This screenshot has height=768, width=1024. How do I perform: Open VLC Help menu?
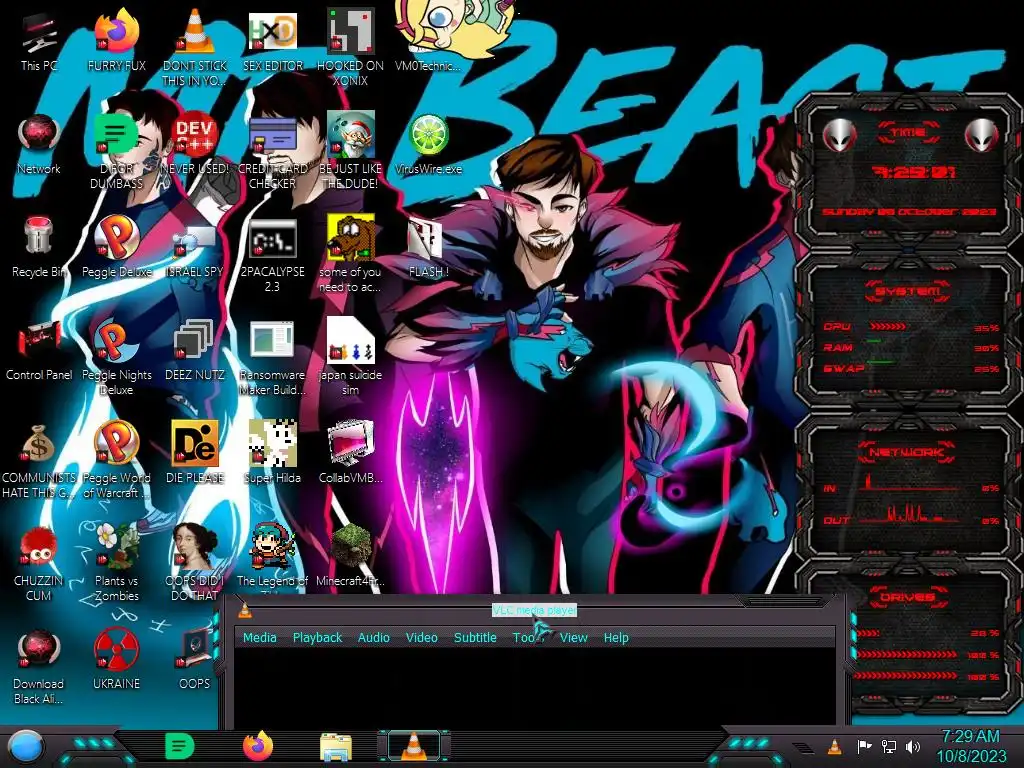[x=616, y=637]
